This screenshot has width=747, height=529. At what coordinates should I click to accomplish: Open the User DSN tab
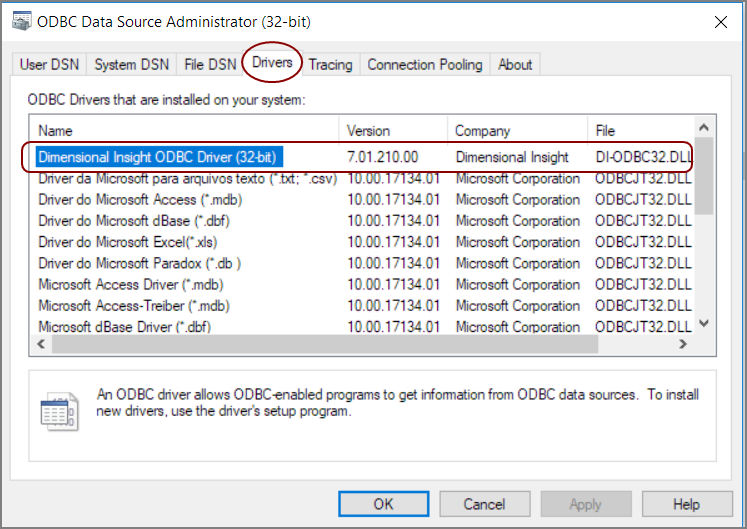coord(49,64)
